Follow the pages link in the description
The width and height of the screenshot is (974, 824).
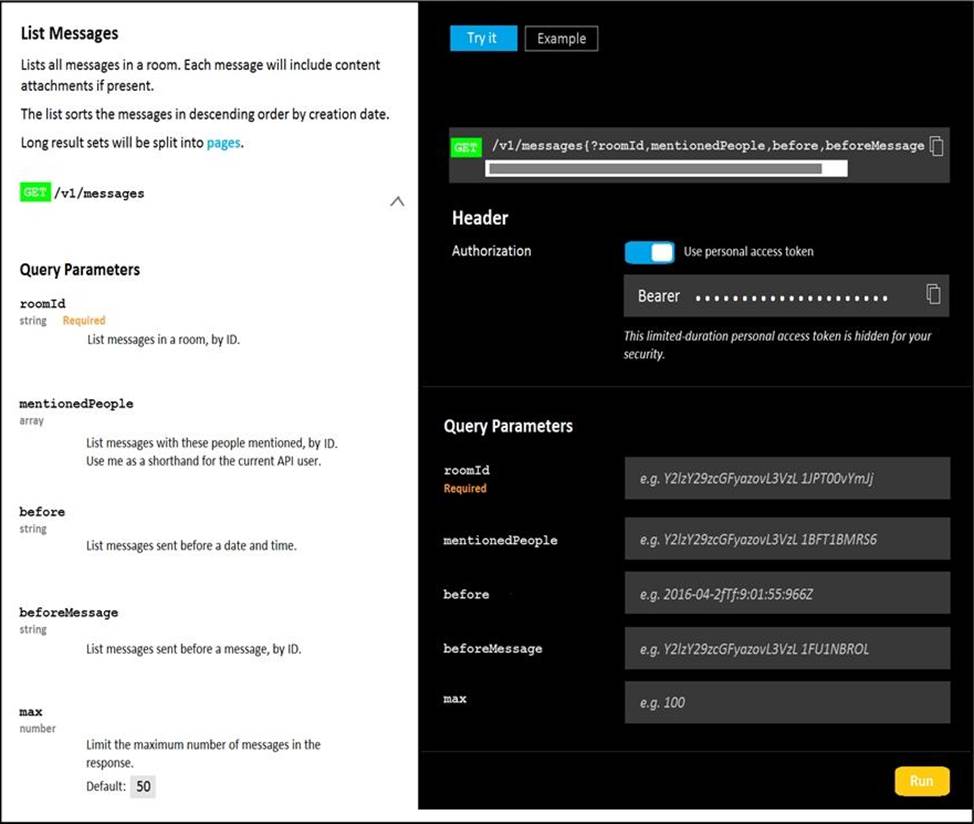click(x=223, y=143)
